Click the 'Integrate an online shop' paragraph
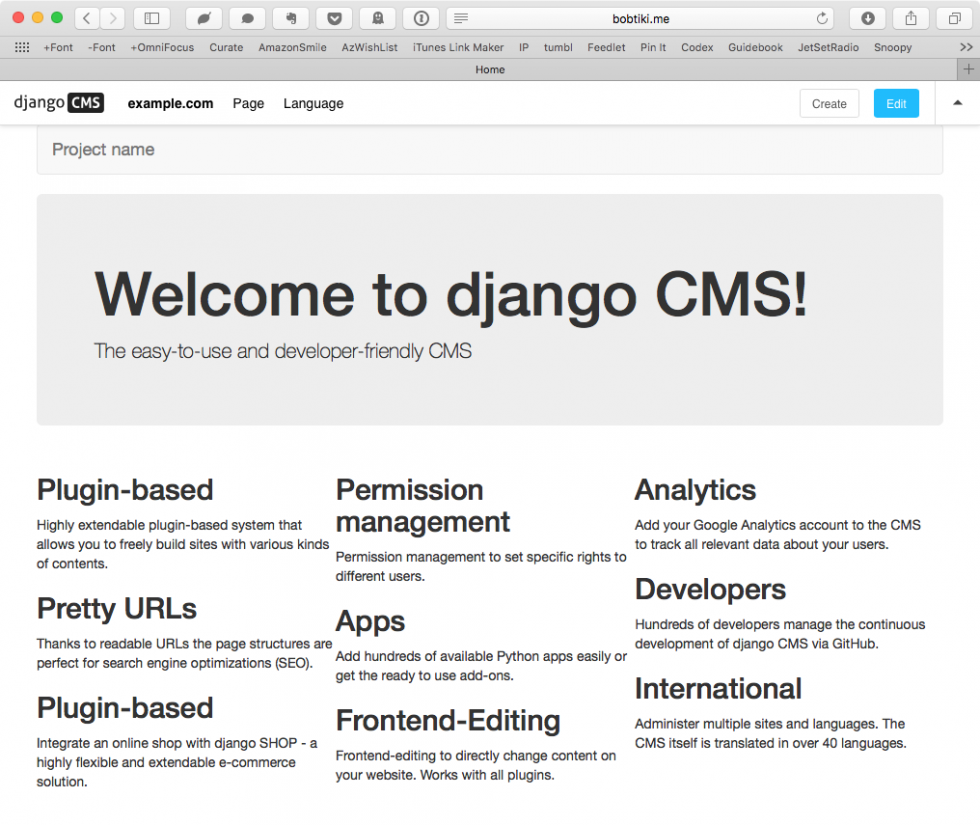This screenshot has height=825, width=980. coord(177,762)
